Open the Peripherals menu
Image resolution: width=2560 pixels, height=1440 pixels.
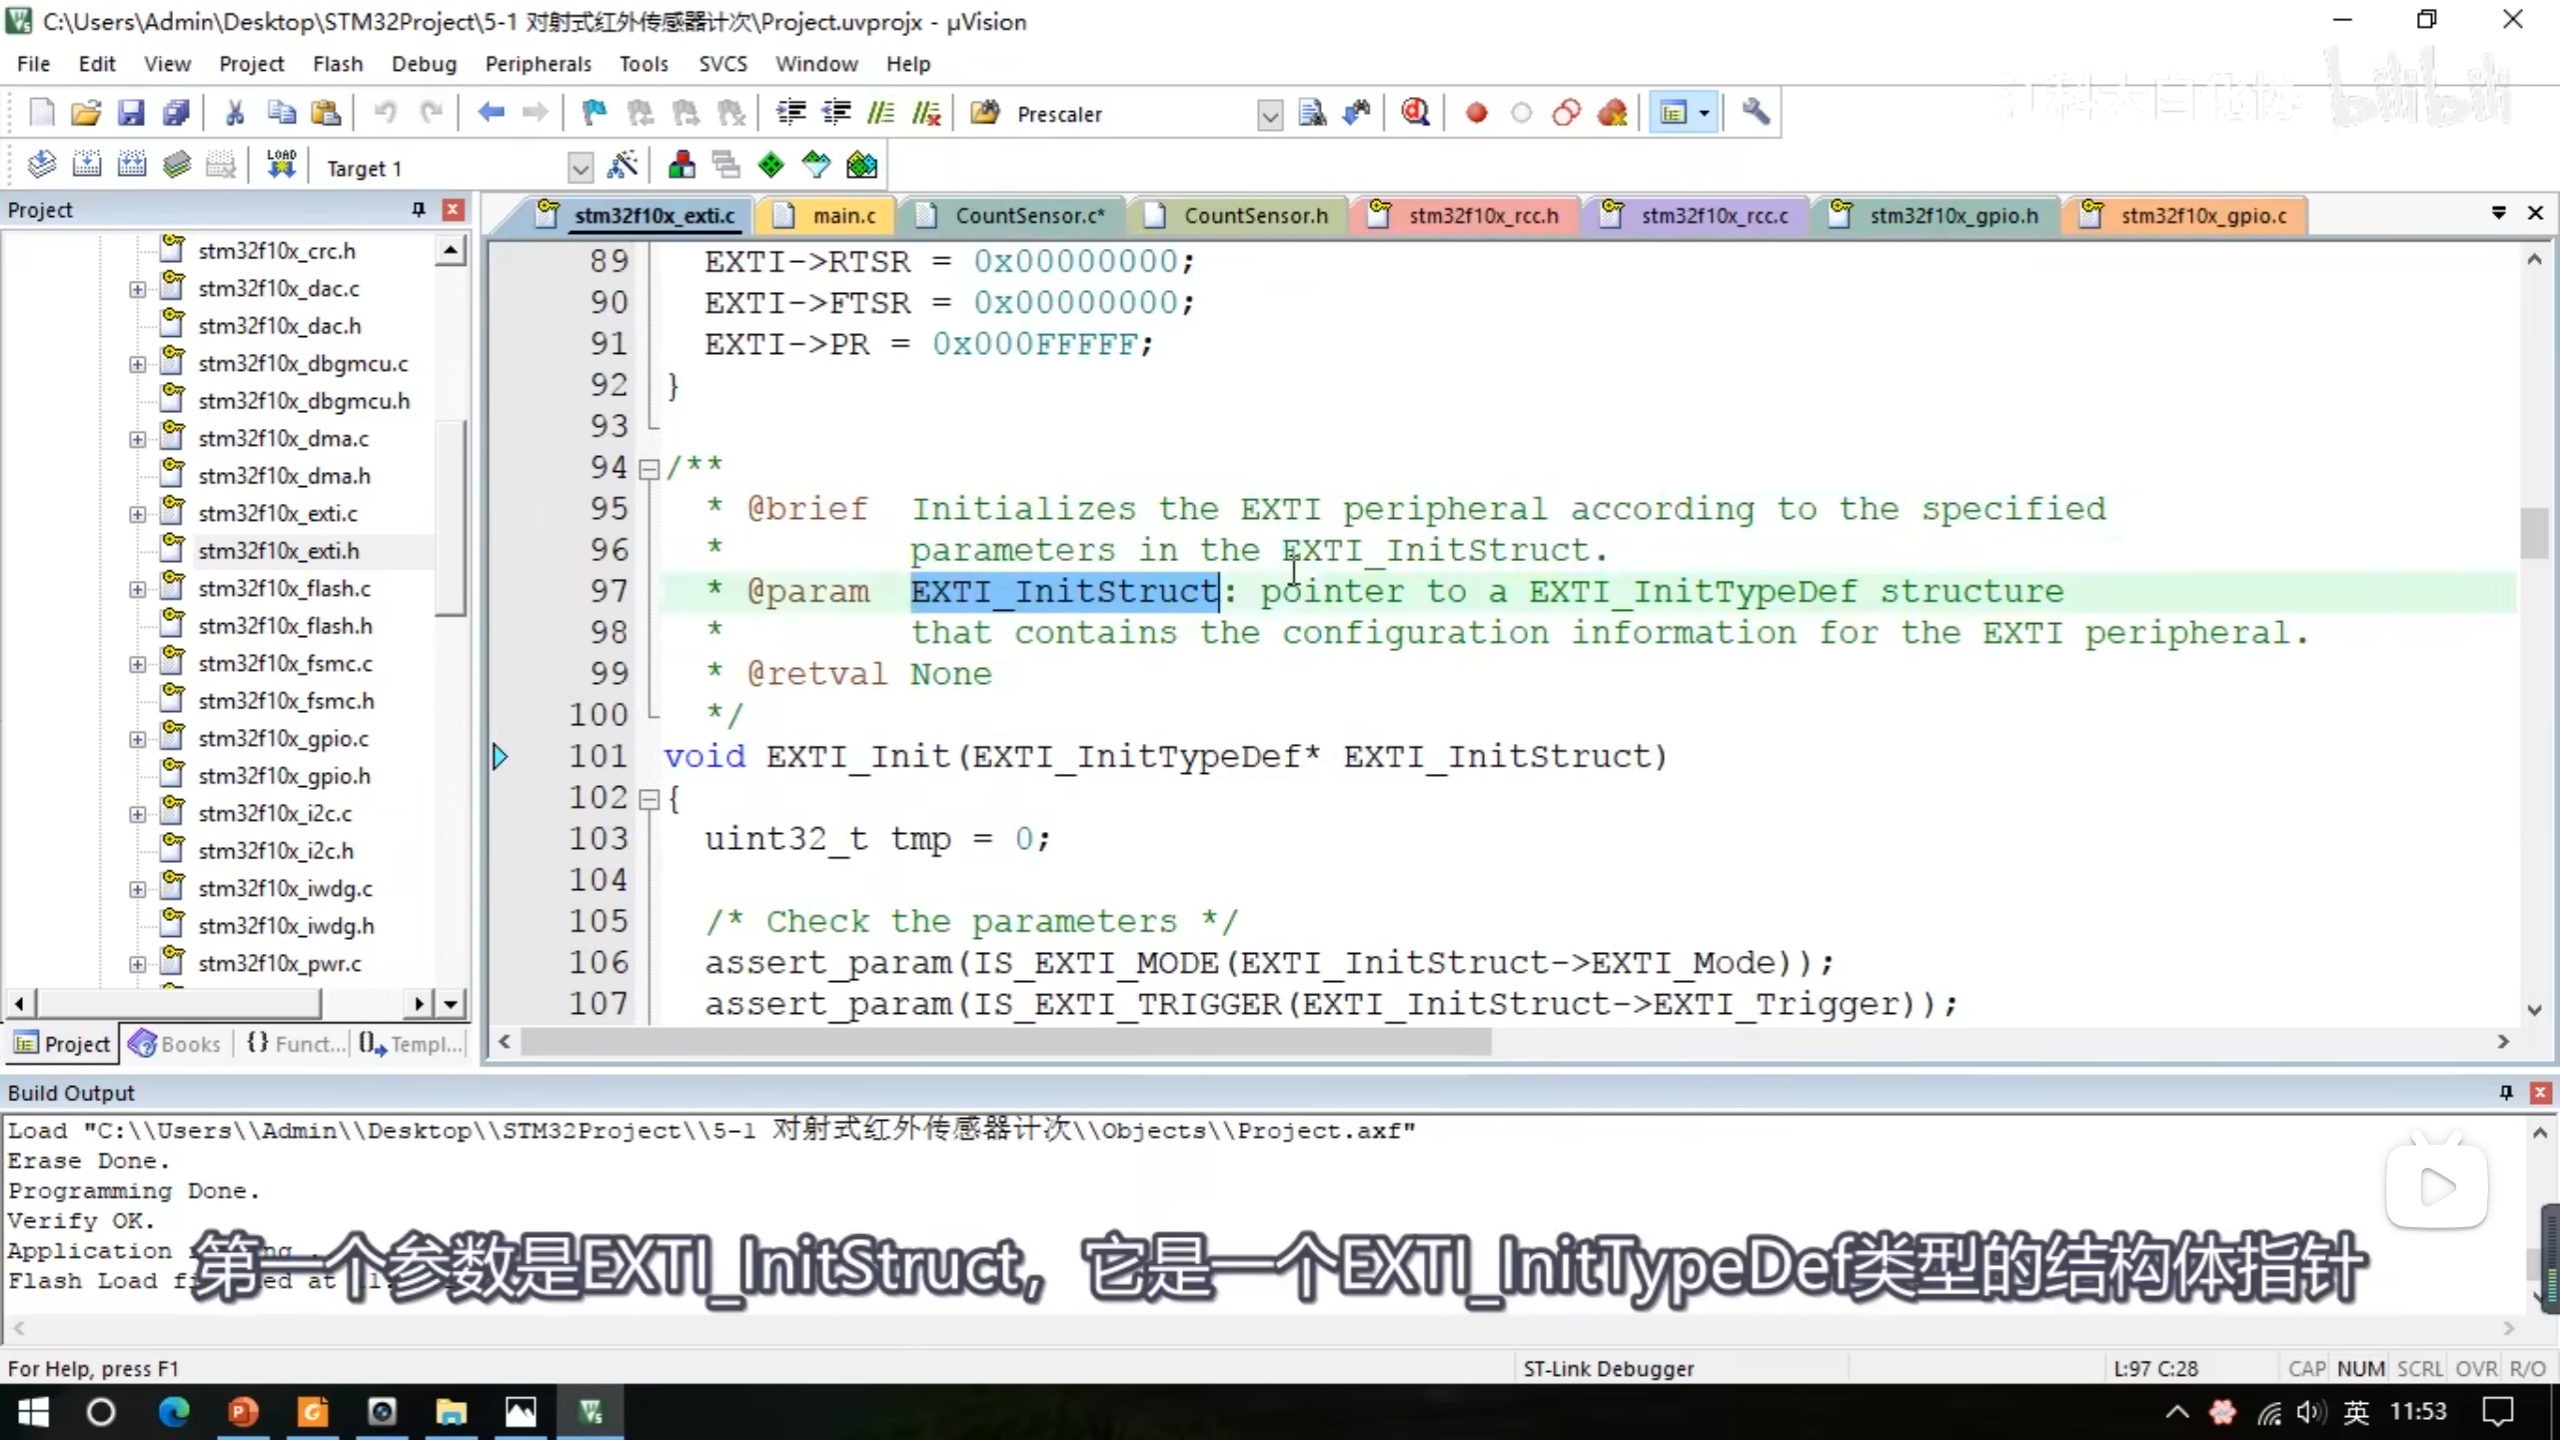click(538, 64)
